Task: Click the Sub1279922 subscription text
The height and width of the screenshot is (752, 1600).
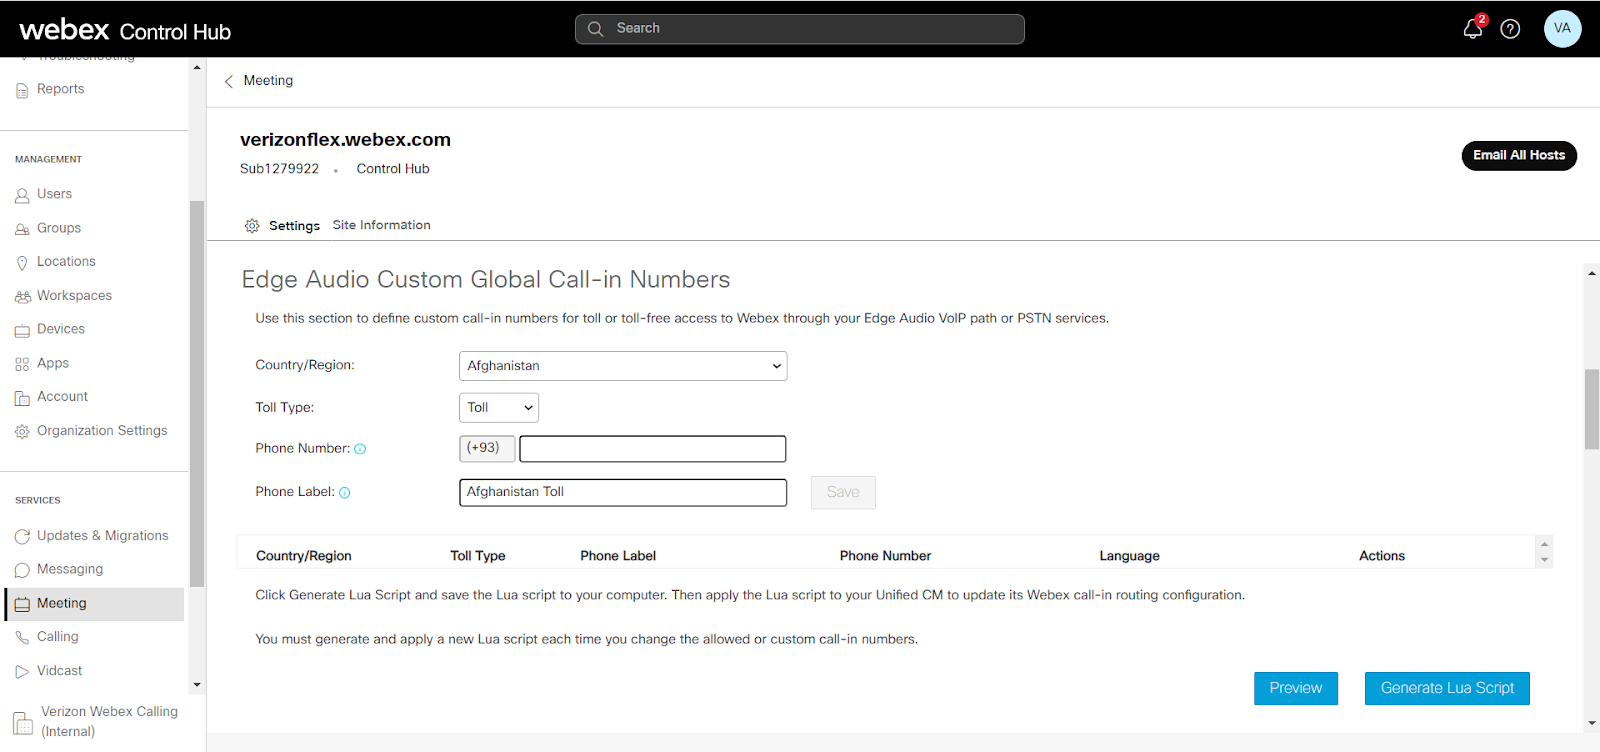Action: (279, 169)
